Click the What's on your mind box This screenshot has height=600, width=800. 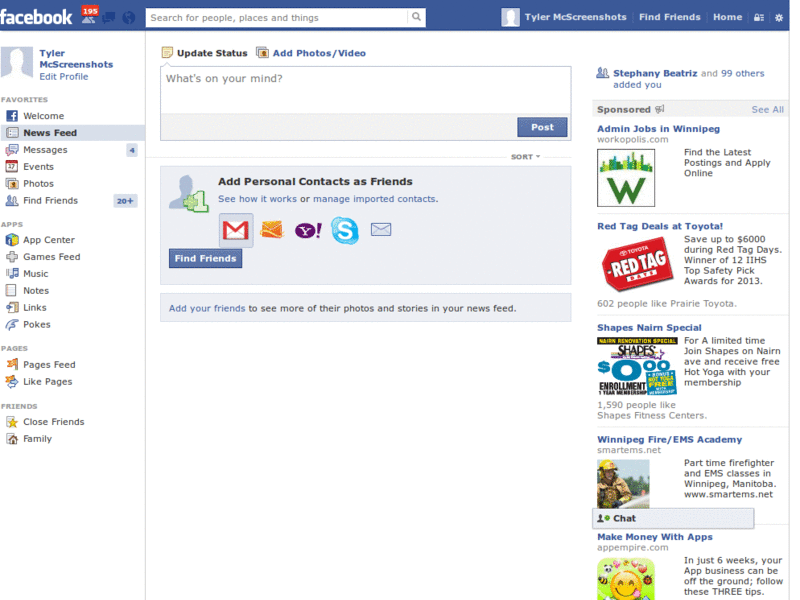coord(365,90)
